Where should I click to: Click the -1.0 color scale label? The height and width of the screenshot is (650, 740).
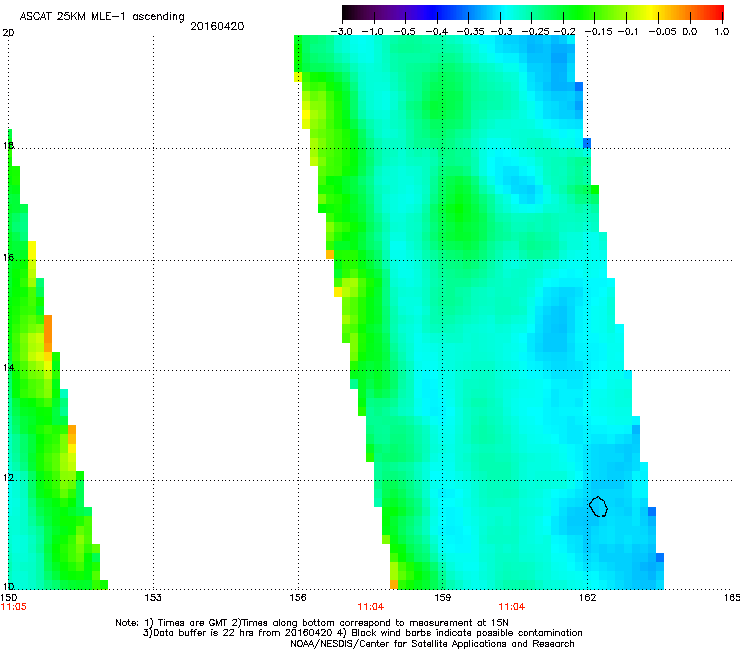[372, 32]
